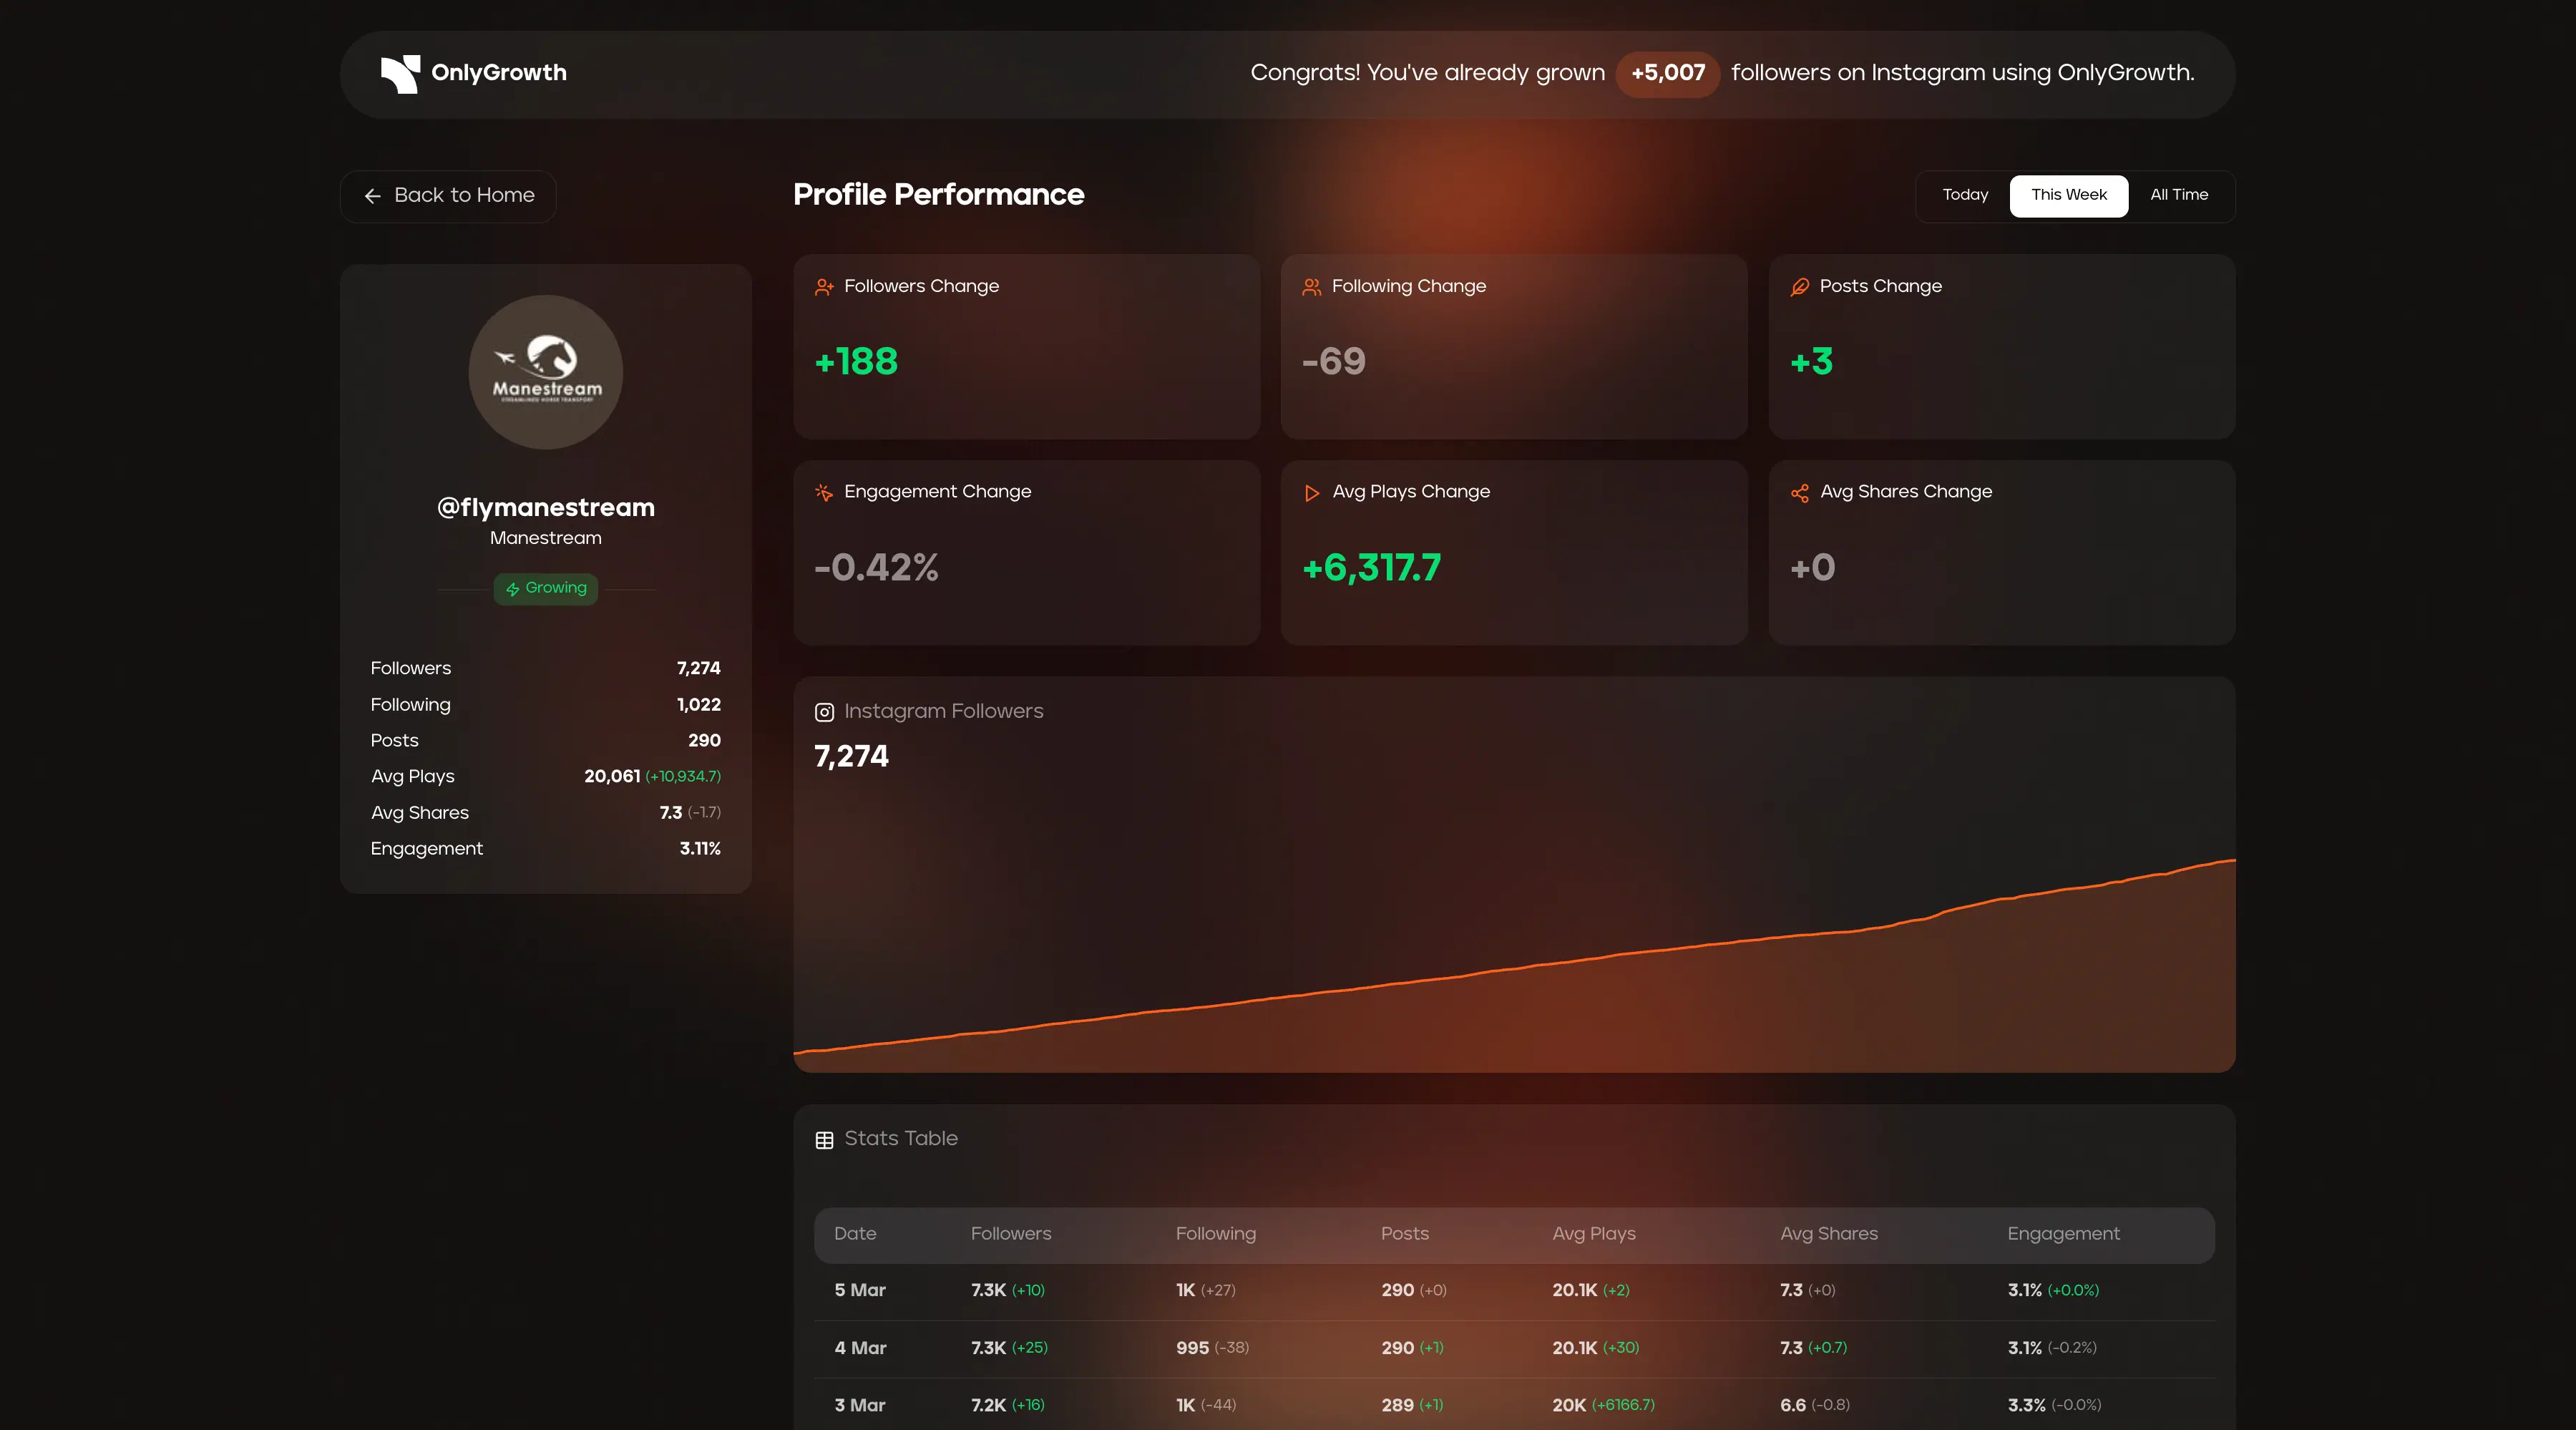Click the Growing status badge

point(545,588)
